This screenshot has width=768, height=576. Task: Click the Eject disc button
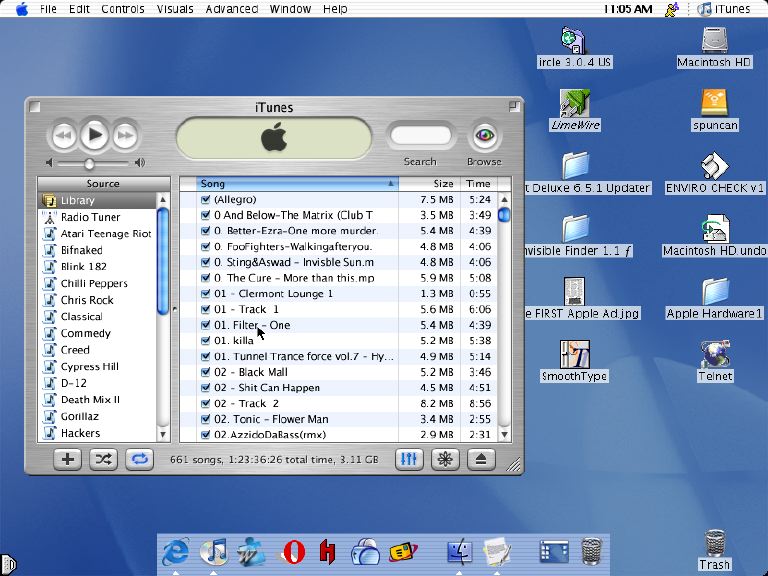(481, 459)
